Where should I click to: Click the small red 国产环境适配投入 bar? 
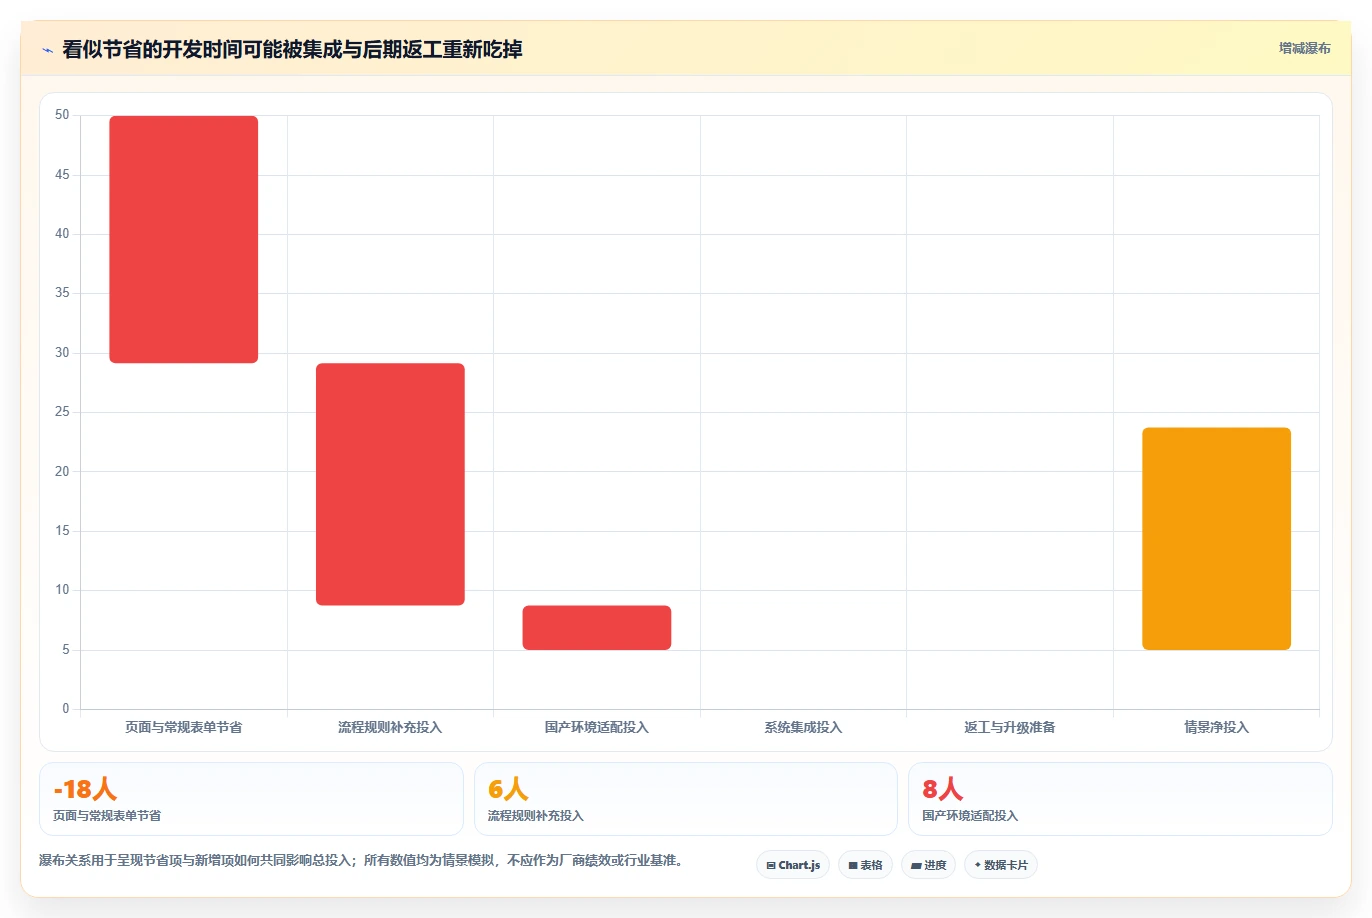pos(597,627)
